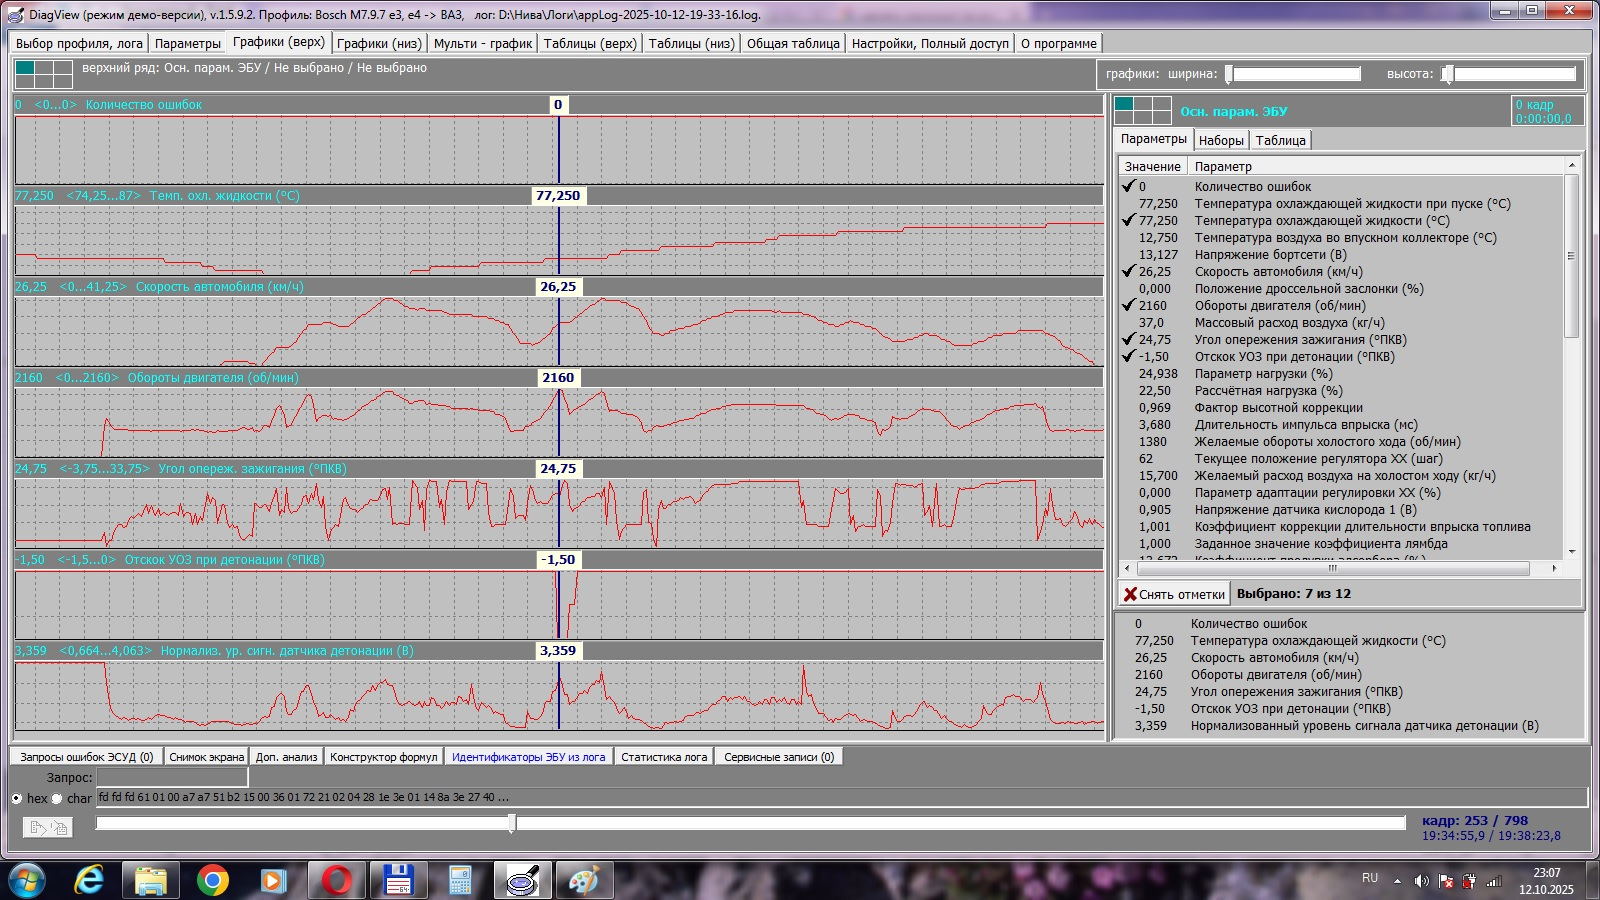Click the Запрос input field
The image size is (1600, 900).
[172, 777]
